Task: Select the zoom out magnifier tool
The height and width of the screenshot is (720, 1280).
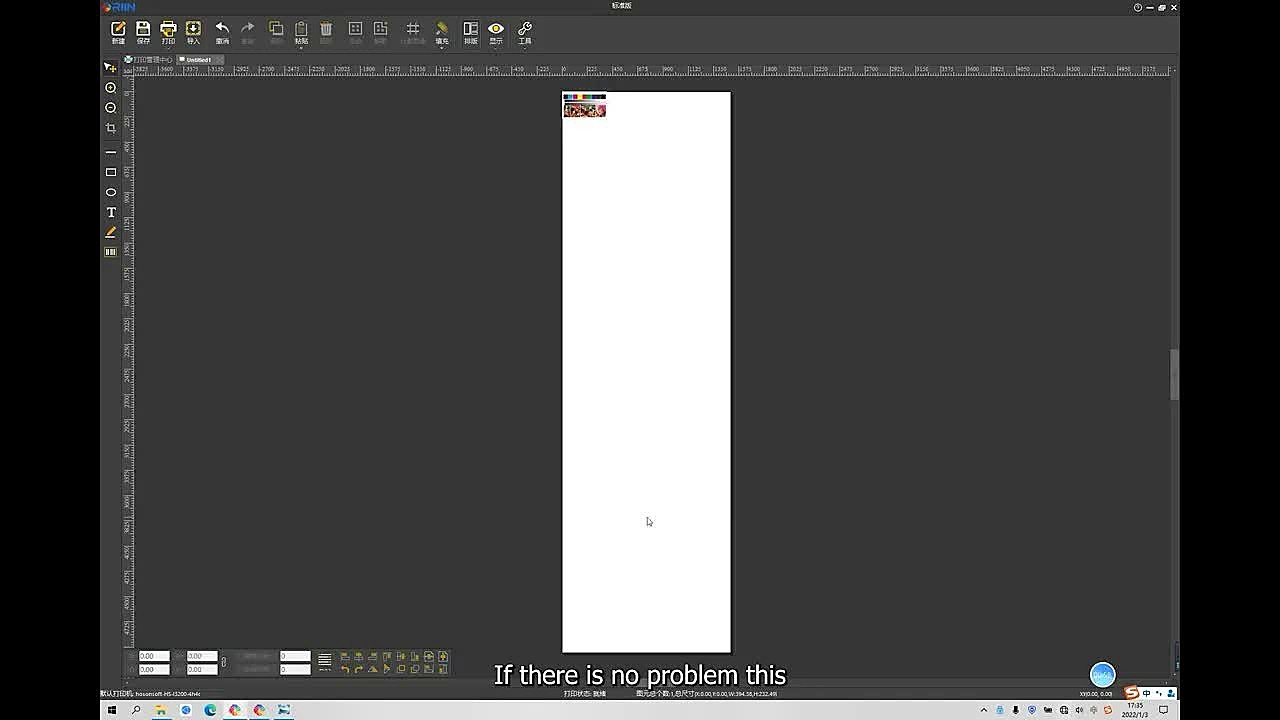Action: tap(111, 108)
